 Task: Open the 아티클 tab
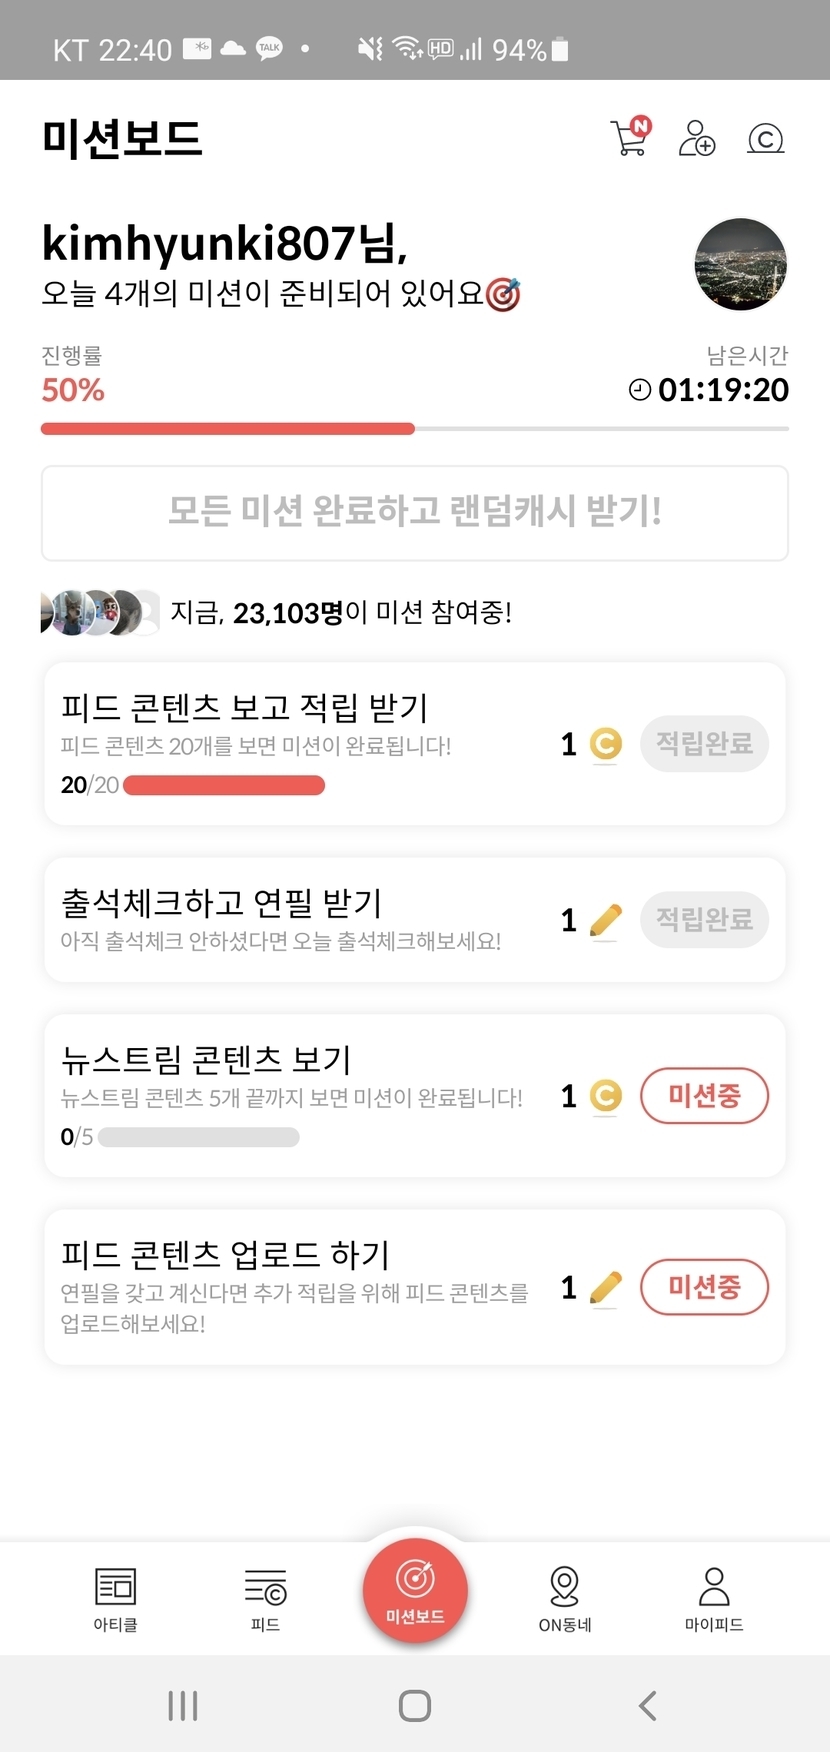[115, 1598]
